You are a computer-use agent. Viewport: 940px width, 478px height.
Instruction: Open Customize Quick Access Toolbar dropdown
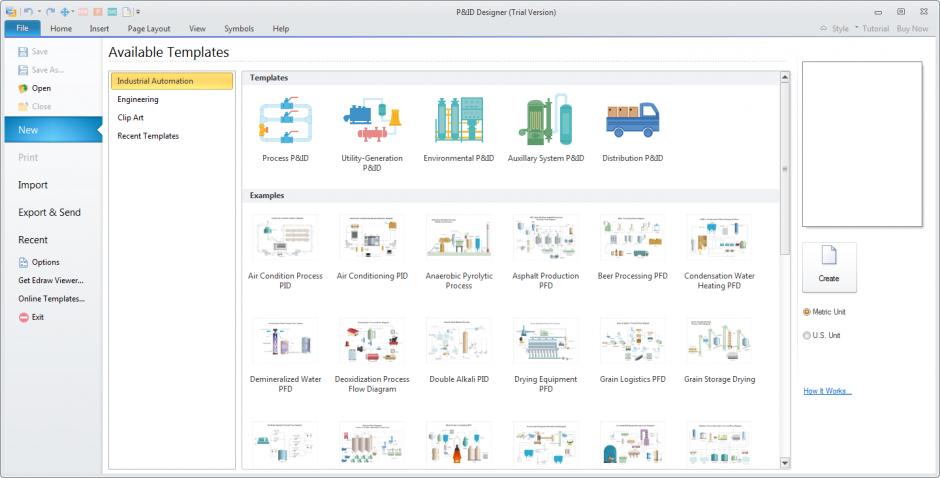[x=138, y=11]
